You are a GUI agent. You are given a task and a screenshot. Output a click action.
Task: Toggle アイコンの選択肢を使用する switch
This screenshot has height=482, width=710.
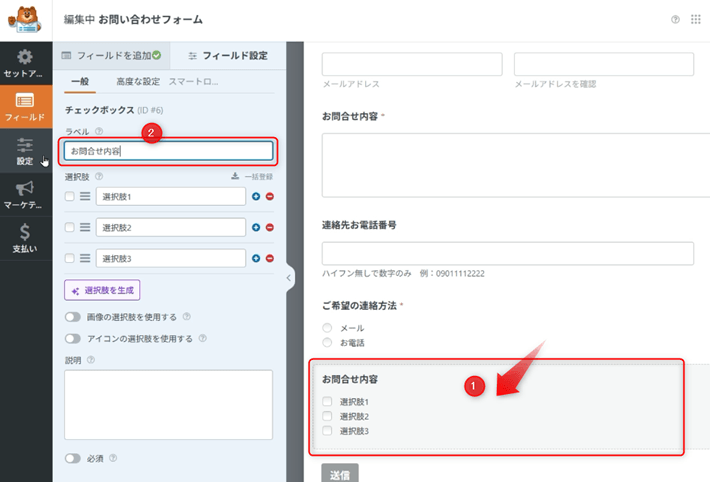(72, 338)
